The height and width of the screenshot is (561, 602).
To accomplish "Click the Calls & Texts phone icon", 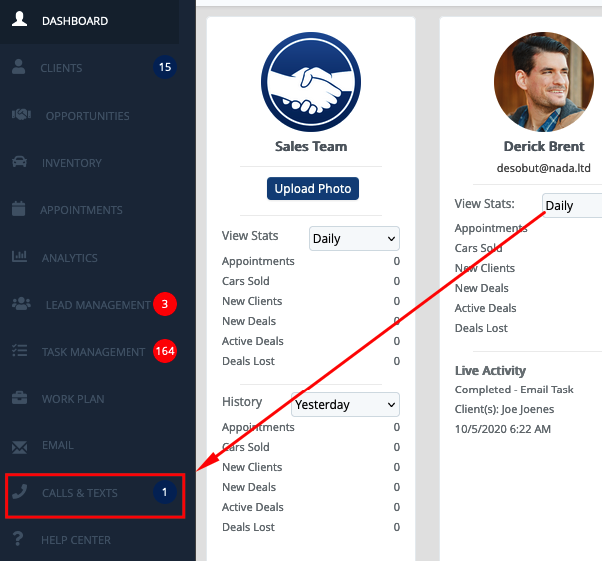I will point(19,491).
